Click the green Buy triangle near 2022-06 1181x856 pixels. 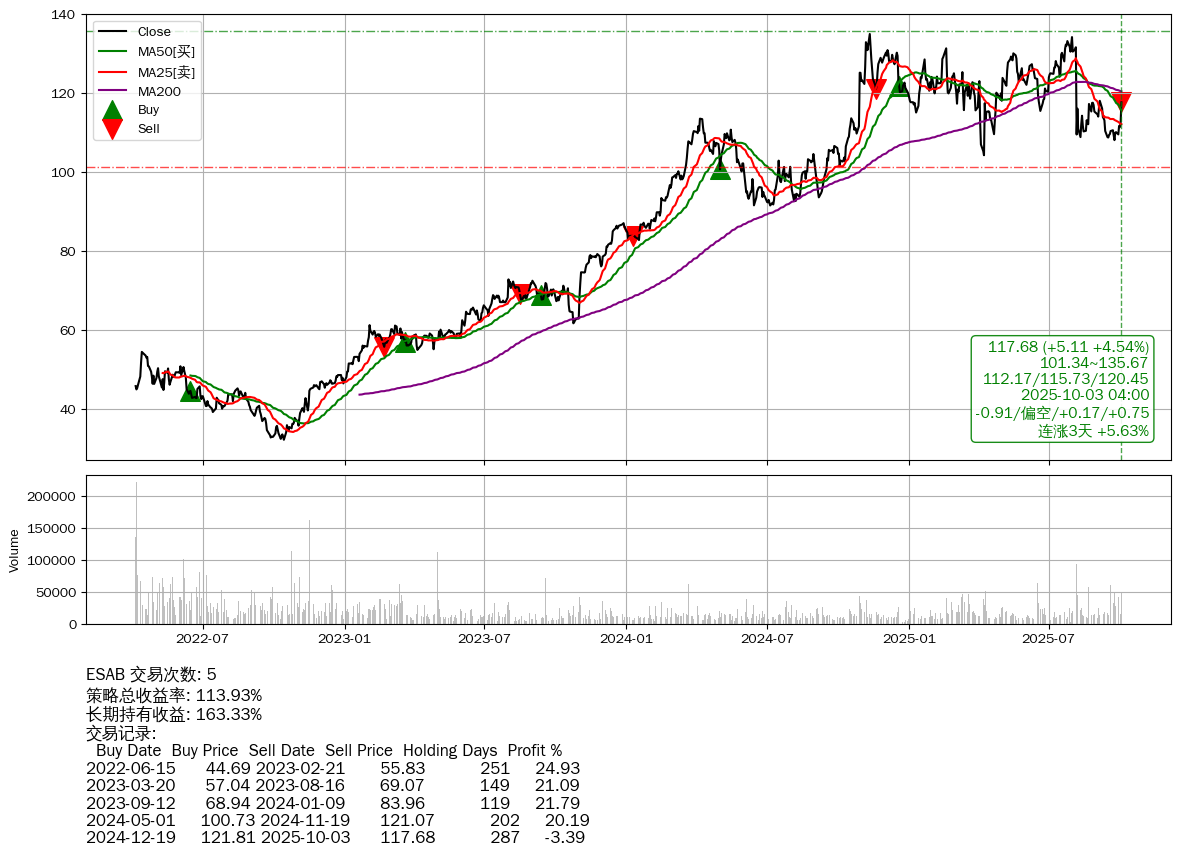pos(190,392)
